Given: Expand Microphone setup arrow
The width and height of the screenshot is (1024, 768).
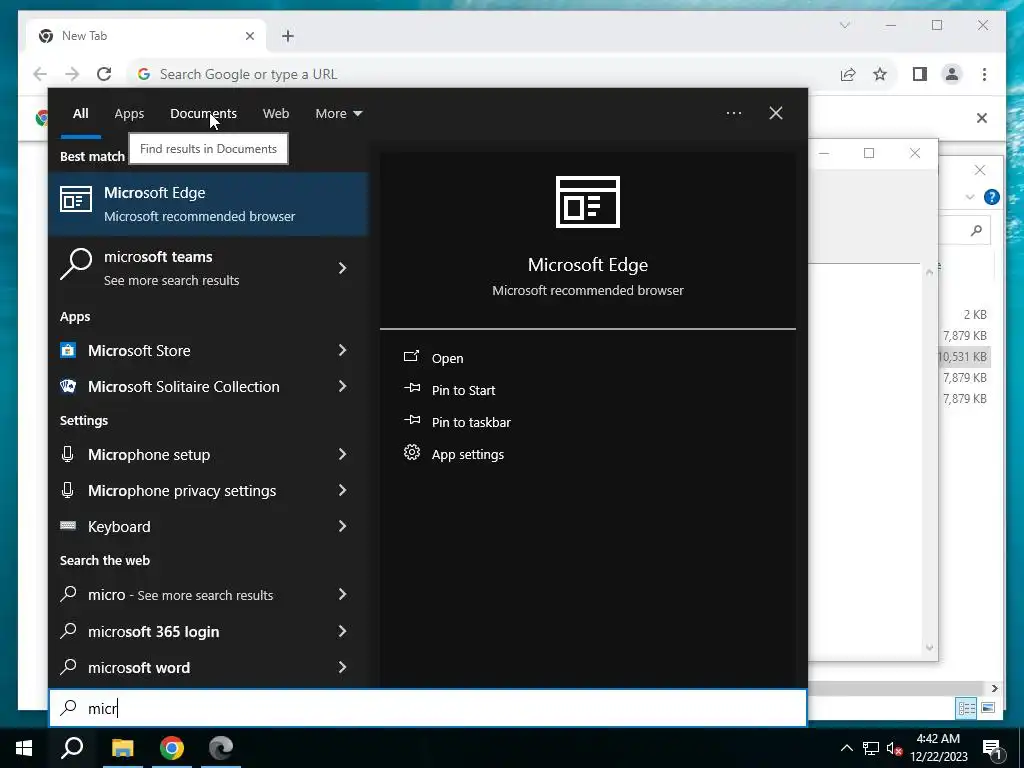Looking at the screenshot, I should pos(342,454).
